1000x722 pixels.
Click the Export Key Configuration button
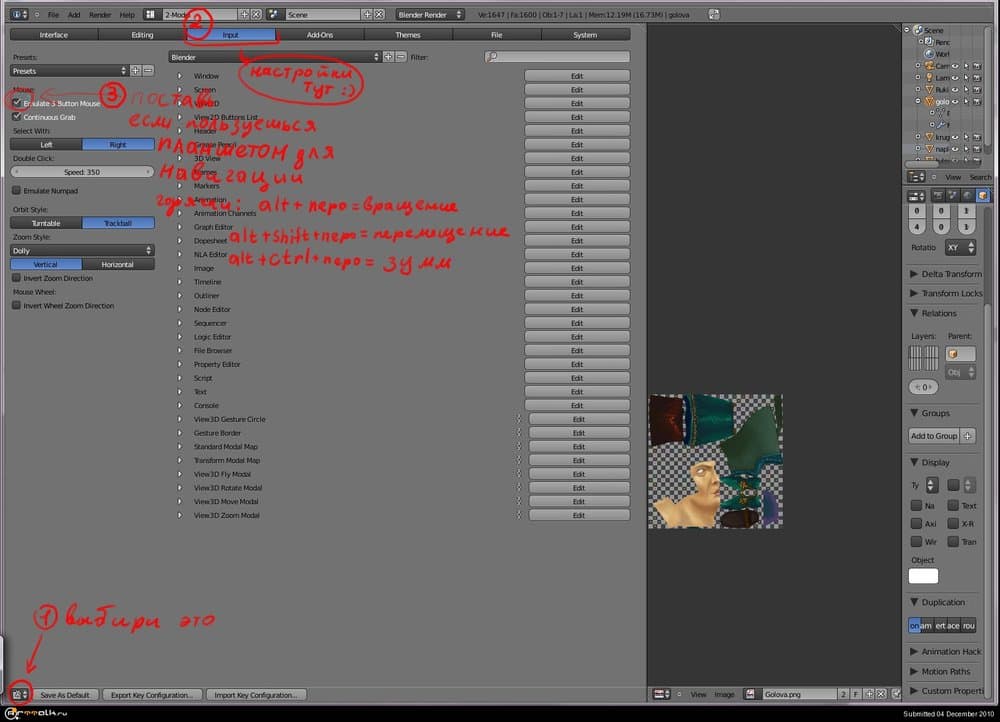154,694
